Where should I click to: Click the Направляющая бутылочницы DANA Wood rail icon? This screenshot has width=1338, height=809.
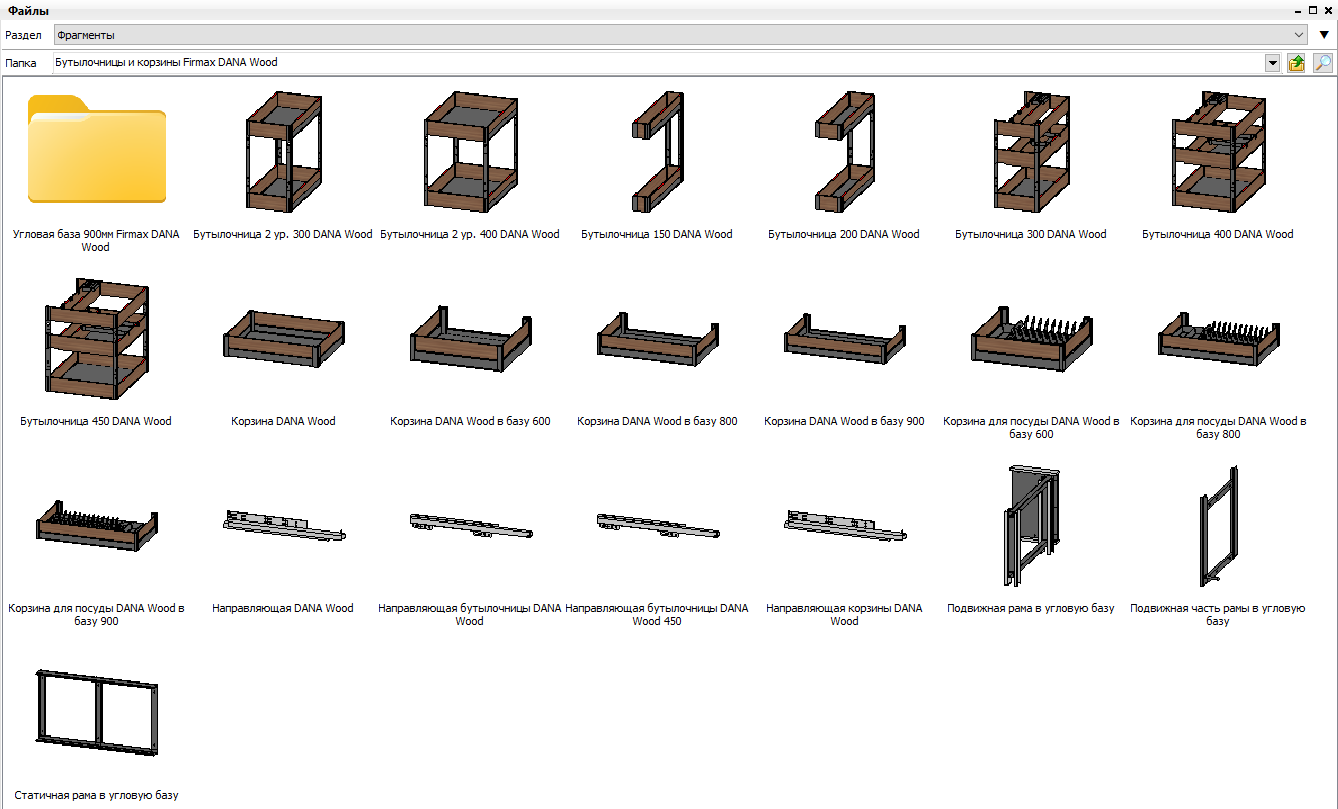pyautogui.click(x=471, y=526)
